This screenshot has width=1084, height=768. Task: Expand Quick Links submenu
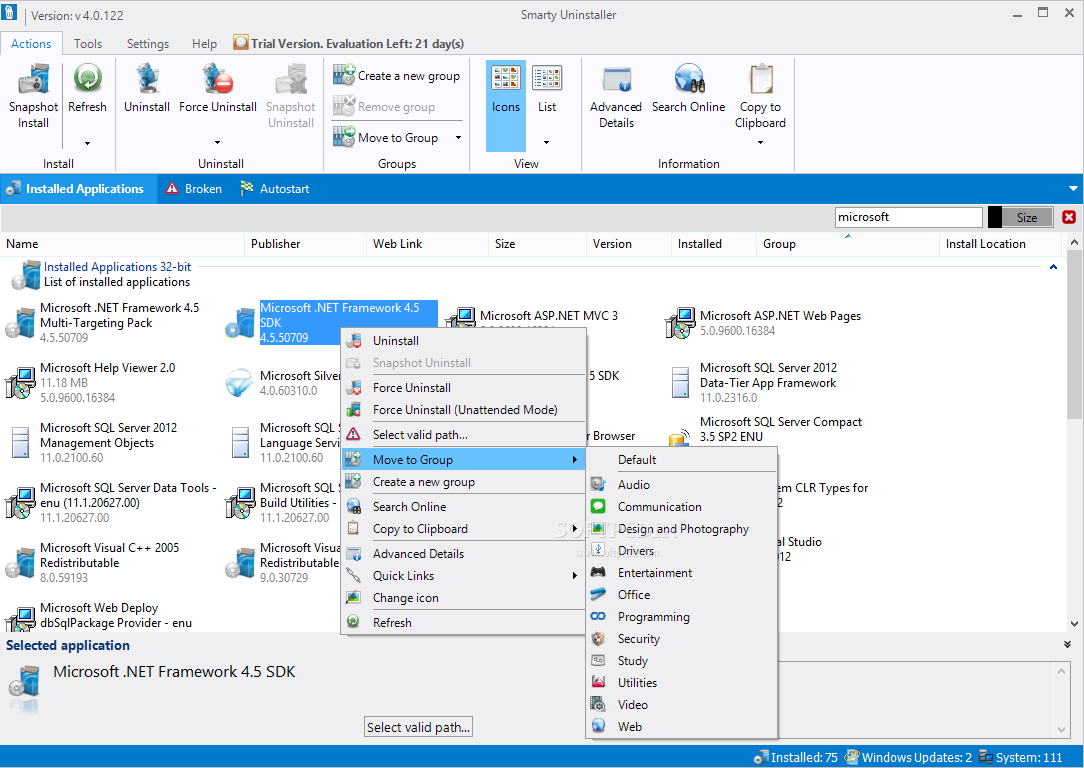(x=463, y=576)
